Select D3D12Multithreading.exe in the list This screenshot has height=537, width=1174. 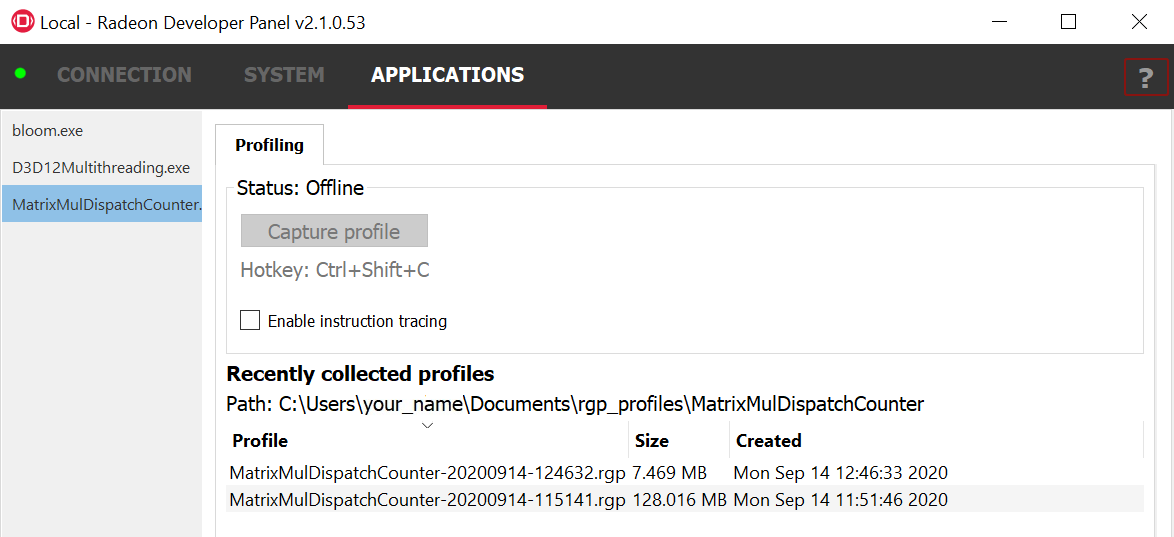tap(101, 168)
